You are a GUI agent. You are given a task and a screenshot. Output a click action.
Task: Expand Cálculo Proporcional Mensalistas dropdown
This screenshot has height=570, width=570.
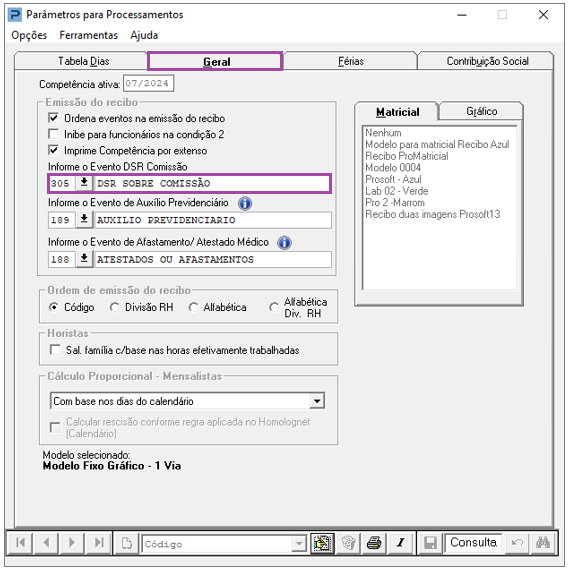(x=317, y=401)
